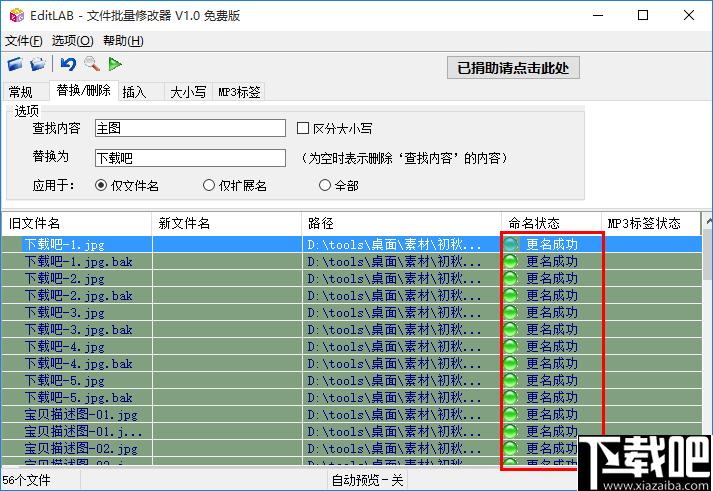The width and height of the screenshot is (713, 491).
Task: Switch to the 常规 tab
Action: [x=25, y=92]
